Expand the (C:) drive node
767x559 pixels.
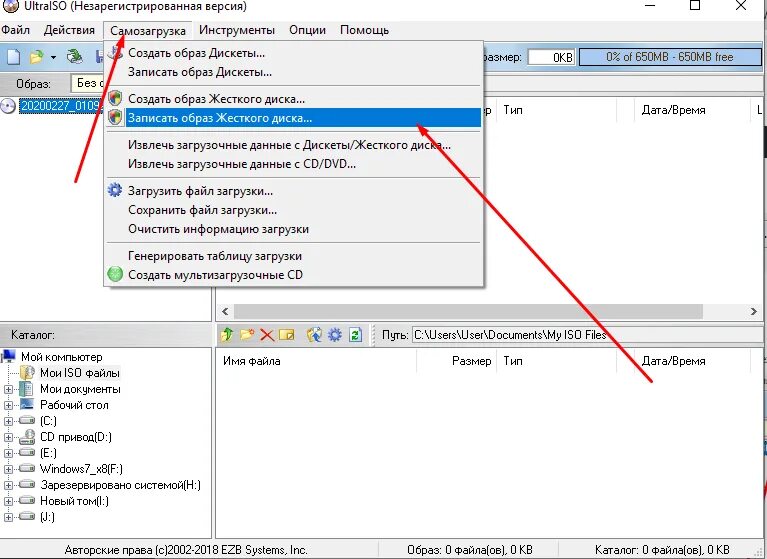tap(8, 421)
